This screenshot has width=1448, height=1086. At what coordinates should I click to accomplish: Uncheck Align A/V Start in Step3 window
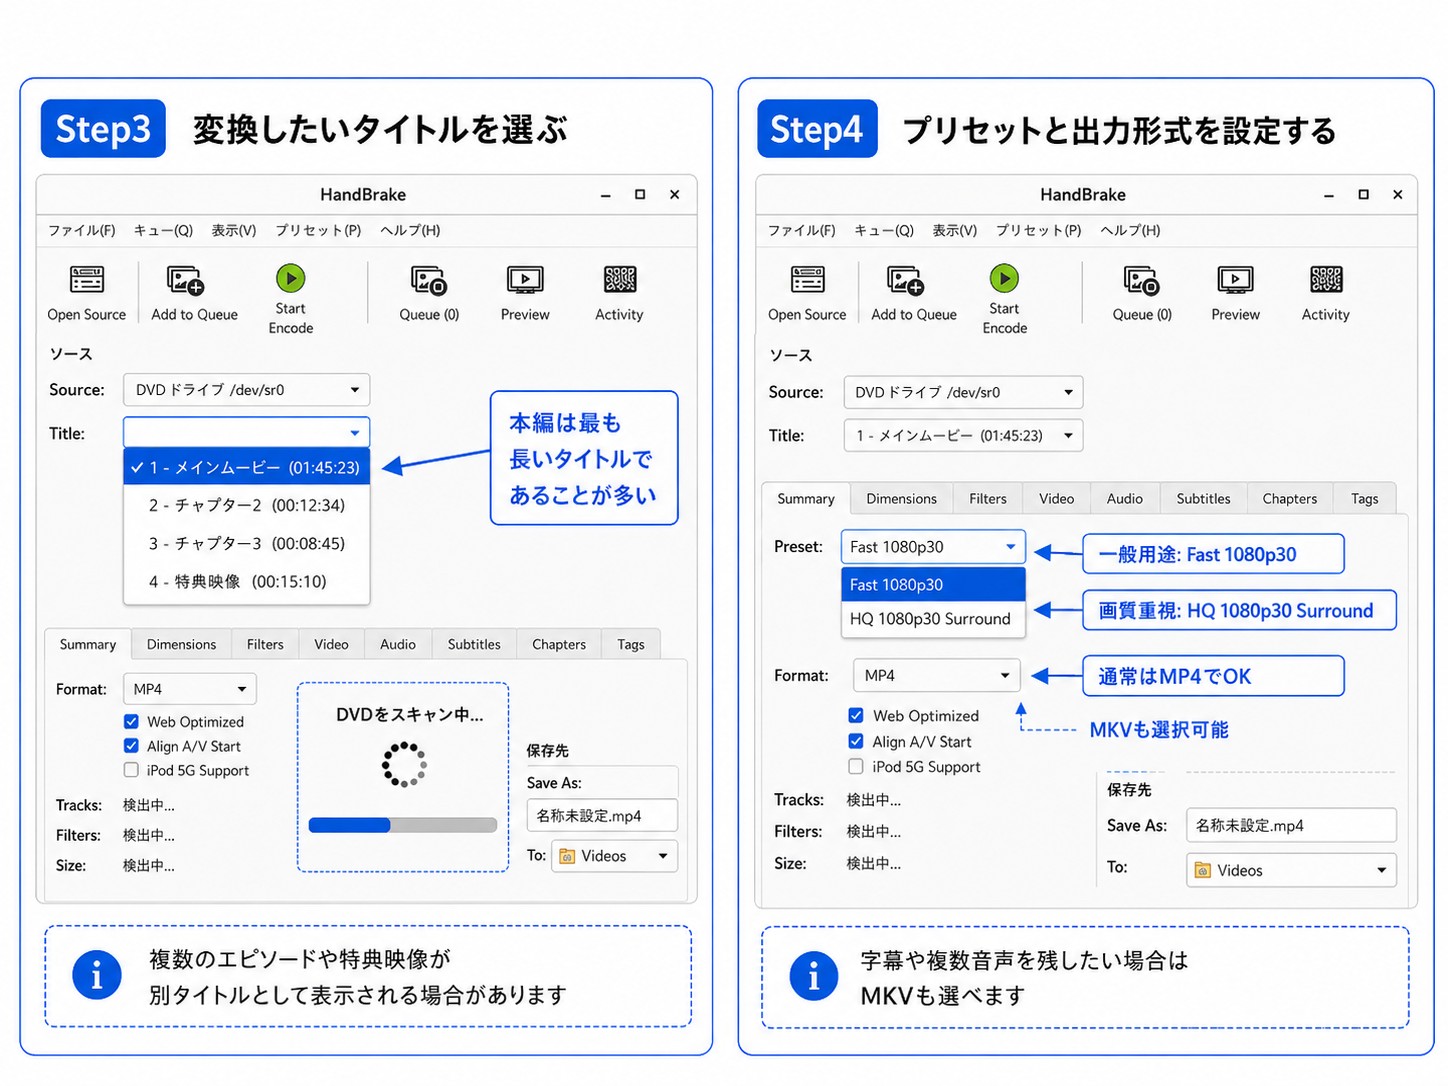131,745
